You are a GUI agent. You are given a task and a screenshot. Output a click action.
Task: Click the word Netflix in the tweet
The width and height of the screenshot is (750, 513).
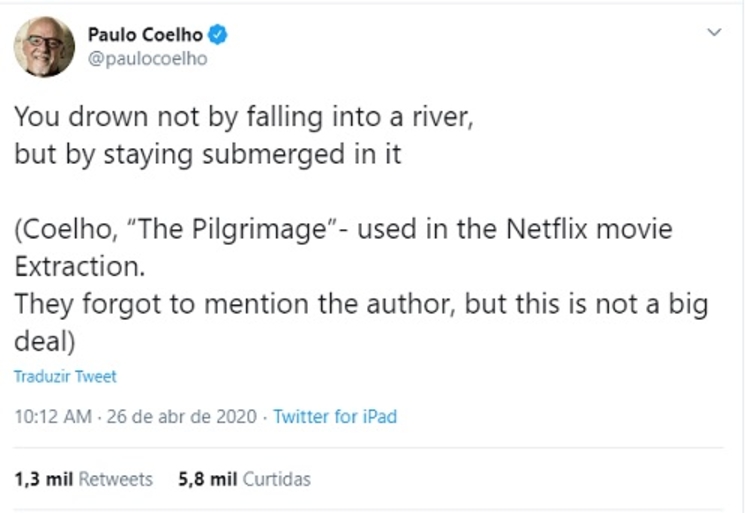pos(550,229)
